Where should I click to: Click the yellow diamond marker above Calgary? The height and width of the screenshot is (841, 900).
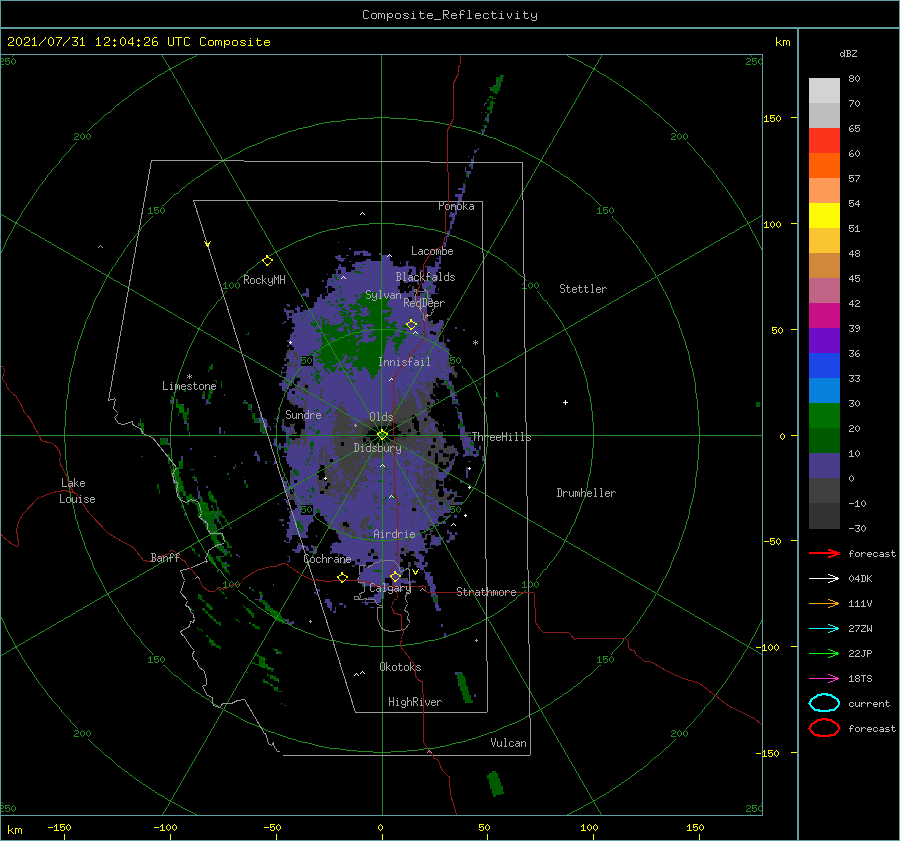(395, 576)
